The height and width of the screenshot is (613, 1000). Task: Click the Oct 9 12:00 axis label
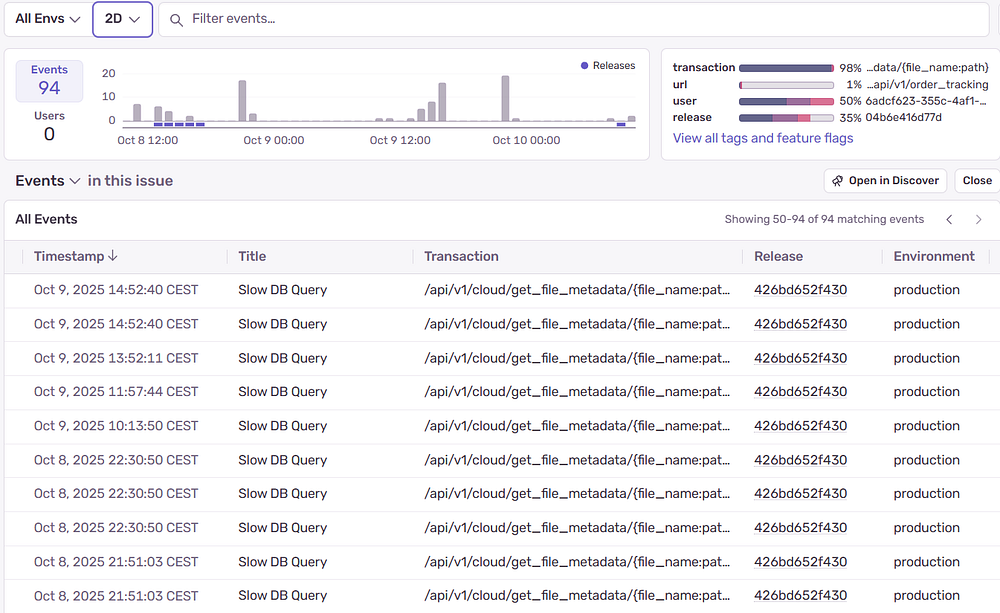400,140
